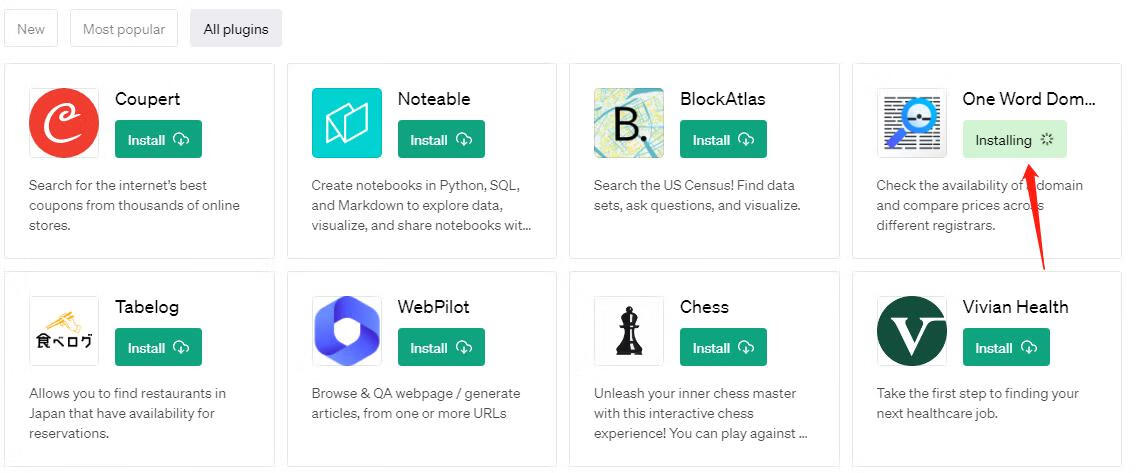Viewport: 1144px width, 473px height.
Task: Click the WebPilot purple hexagon icon
Action: click(x=347, y=331)
